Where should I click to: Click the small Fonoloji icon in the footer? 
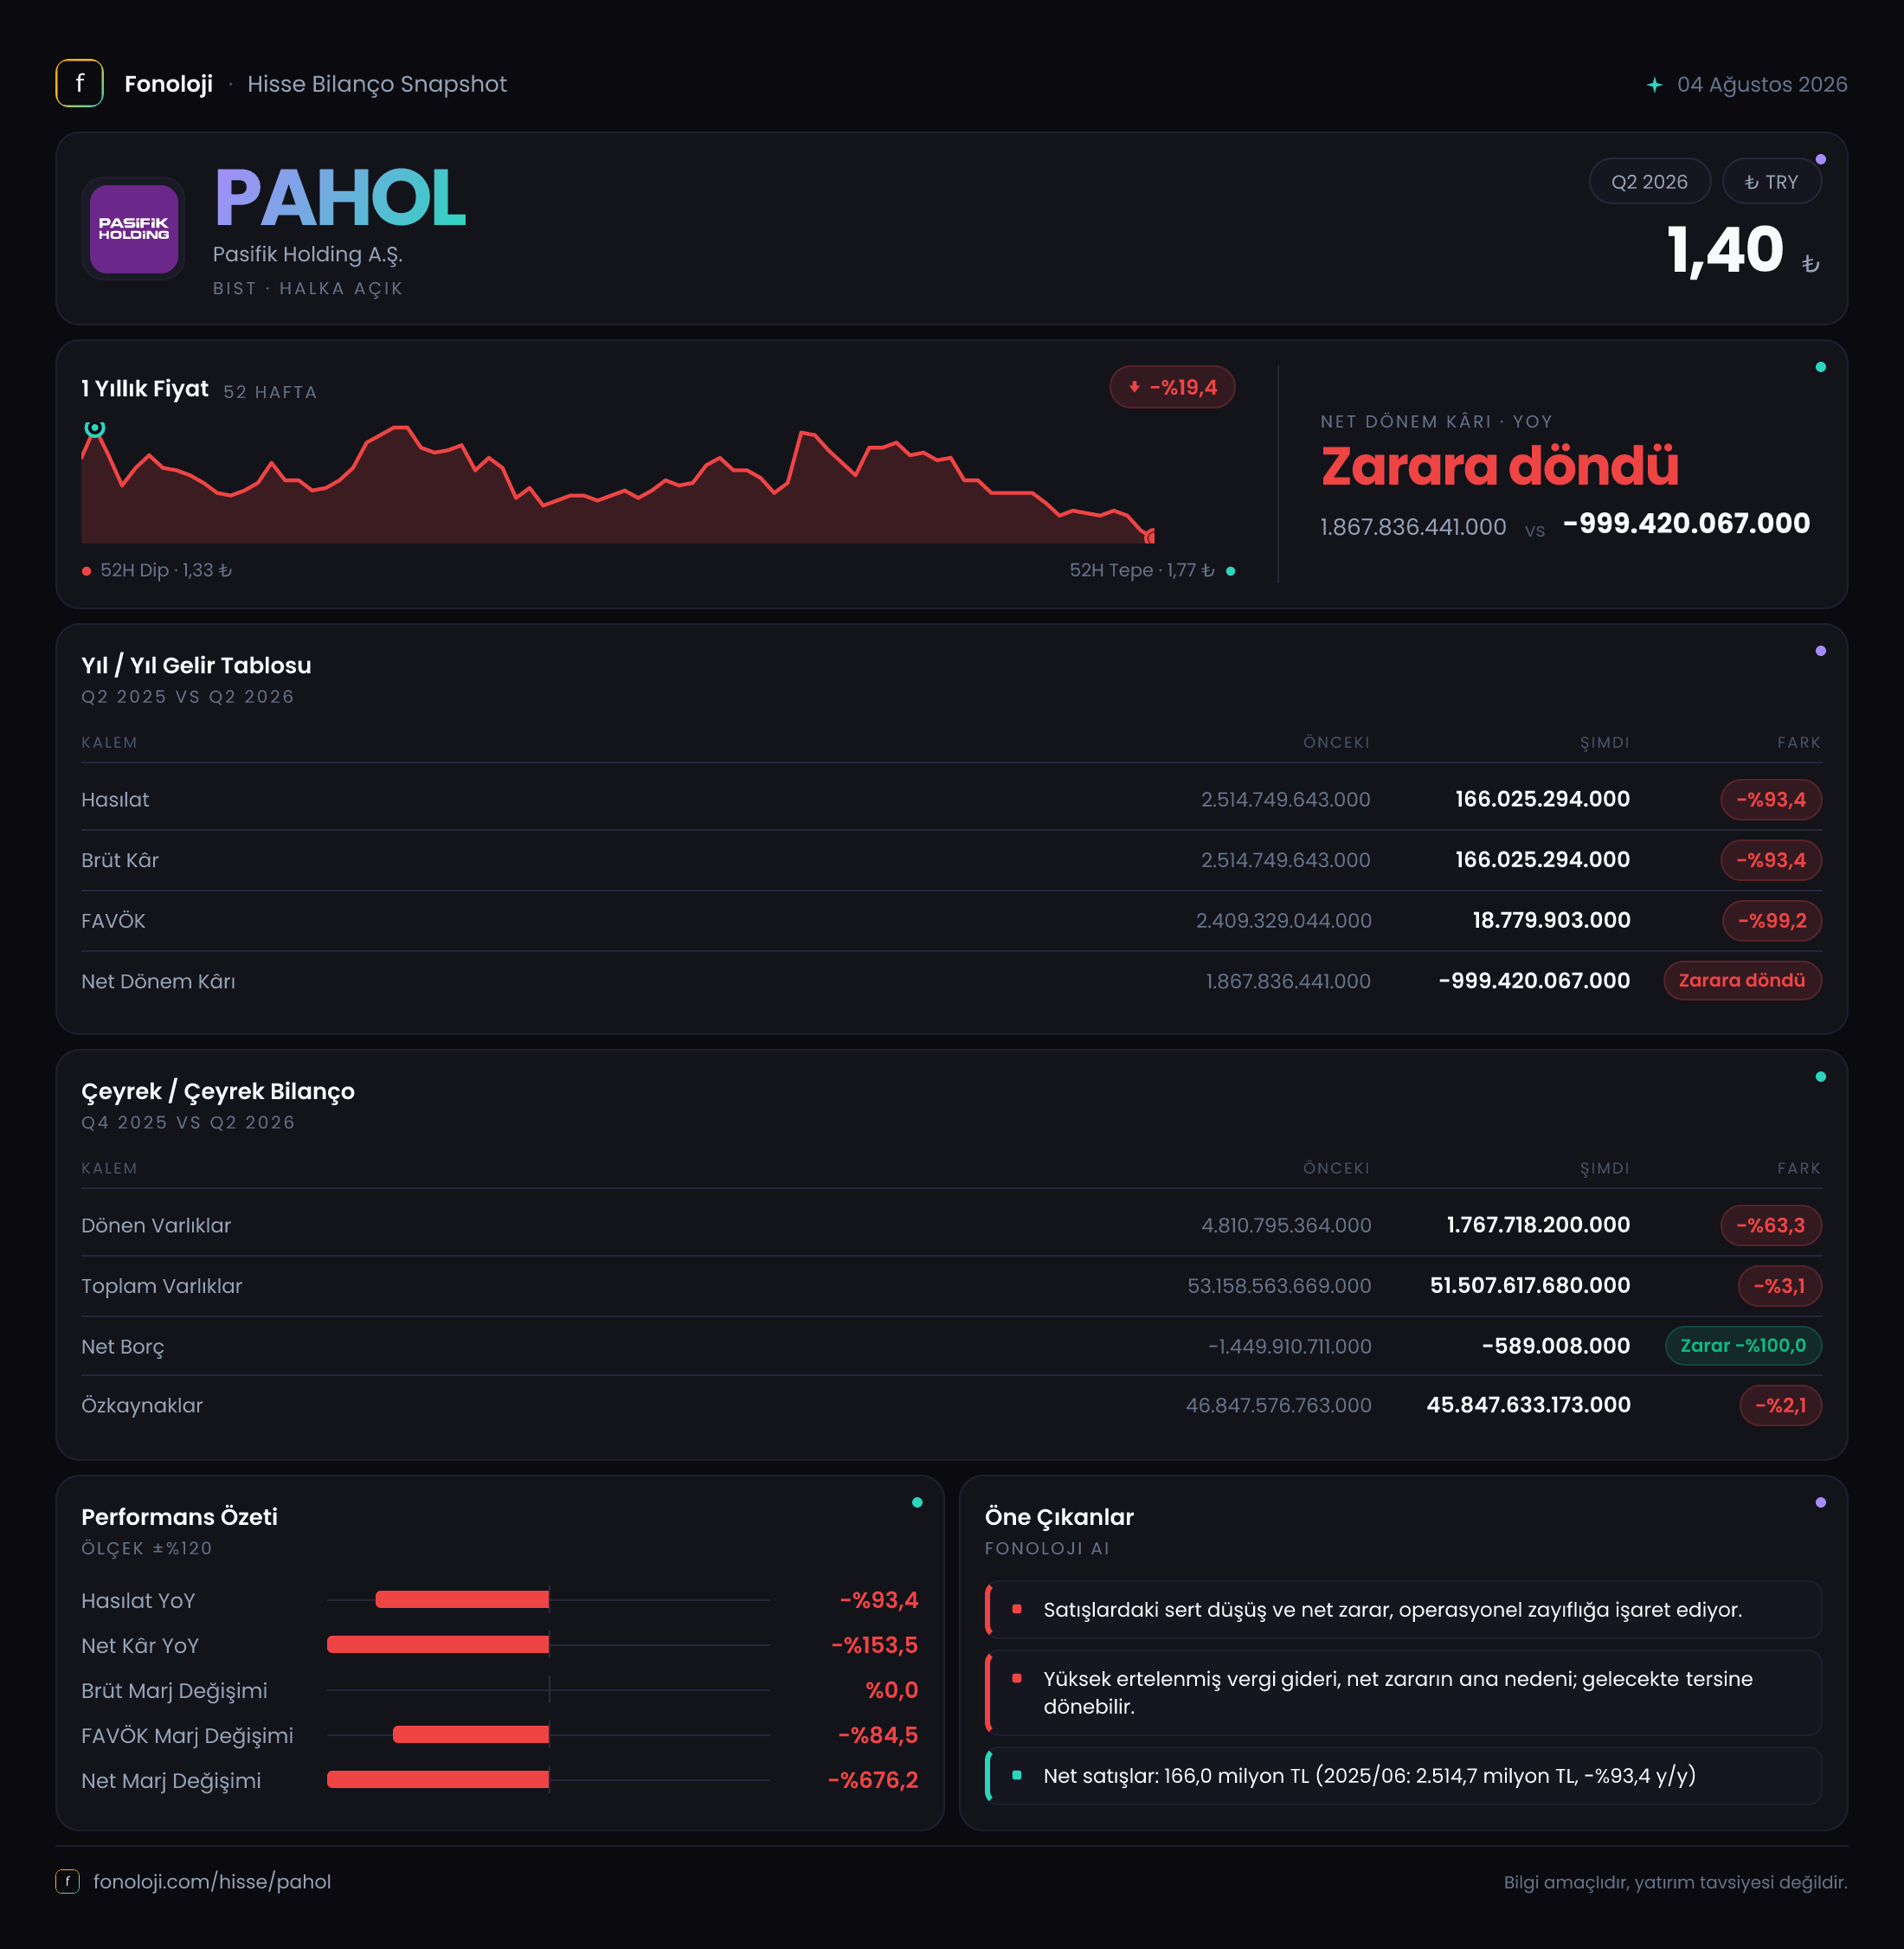click(x=67, y=1881)
